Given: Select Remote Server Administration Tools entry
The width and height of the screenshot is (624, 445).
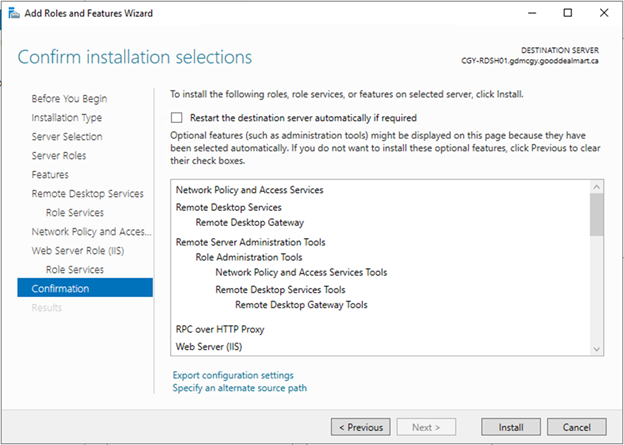Looking at the screenshot, I should pos(251,242).
